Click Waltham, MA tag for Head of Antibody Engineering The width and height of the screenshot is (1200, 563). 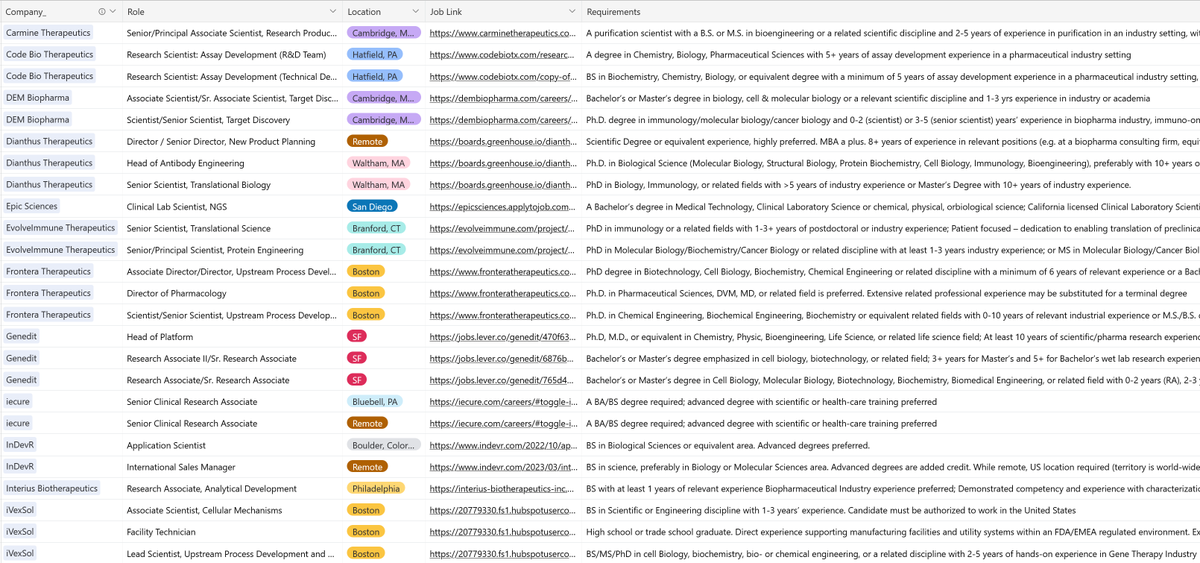378,163
